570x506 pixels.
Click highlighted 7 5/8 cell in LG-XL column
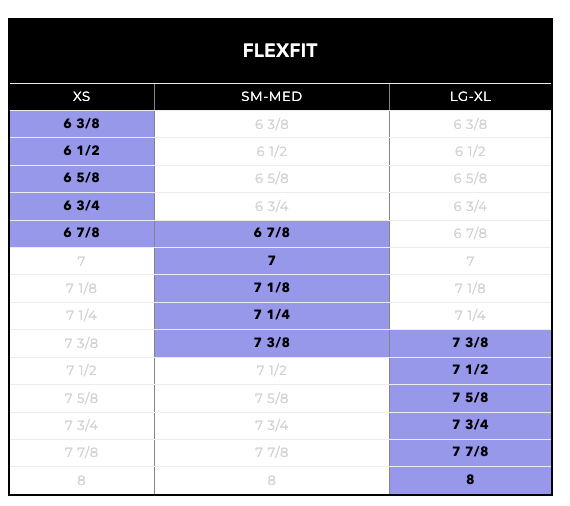tap(470, 398)
